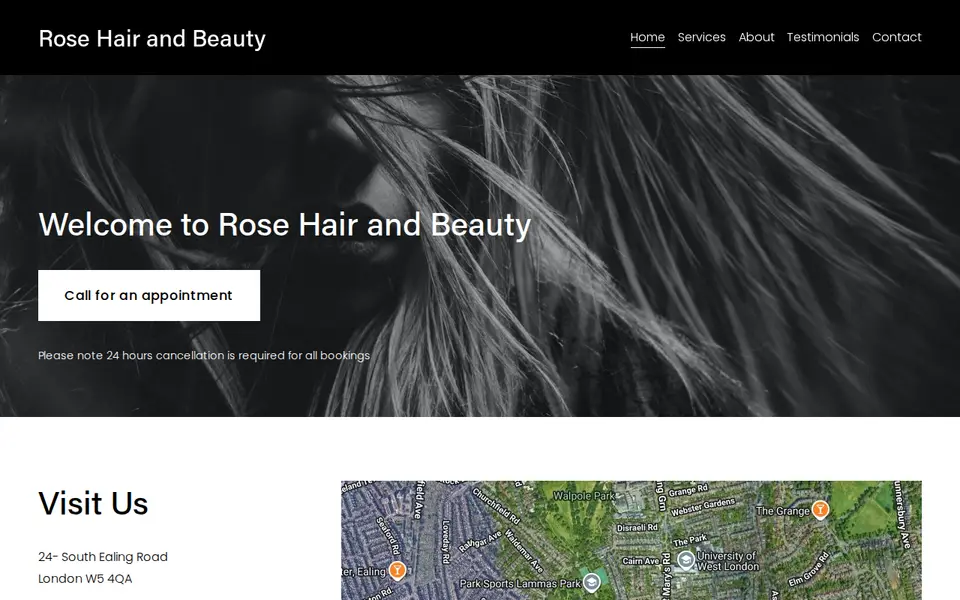Click the Visit Us heading

coord(93,503)
